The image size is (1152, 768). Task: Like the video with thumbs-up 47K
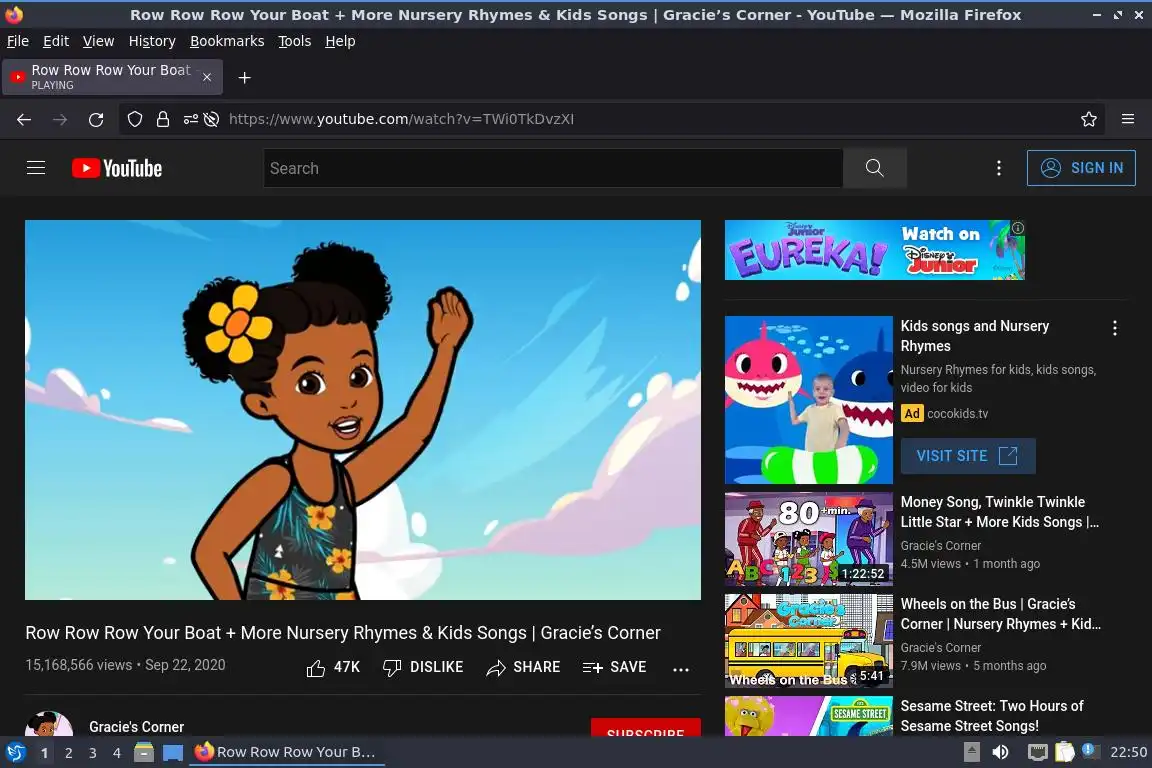pos(333,667)
